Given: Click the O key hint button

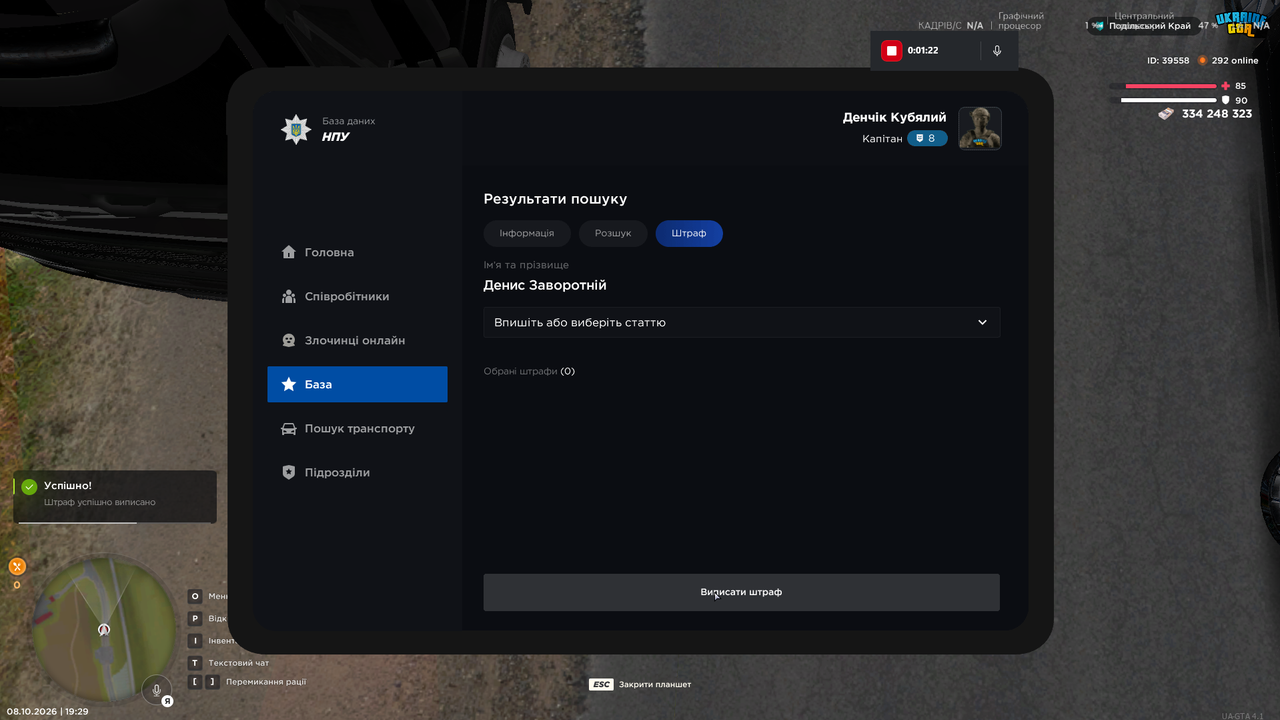Looking at the screenshot, I should point(196,596).
